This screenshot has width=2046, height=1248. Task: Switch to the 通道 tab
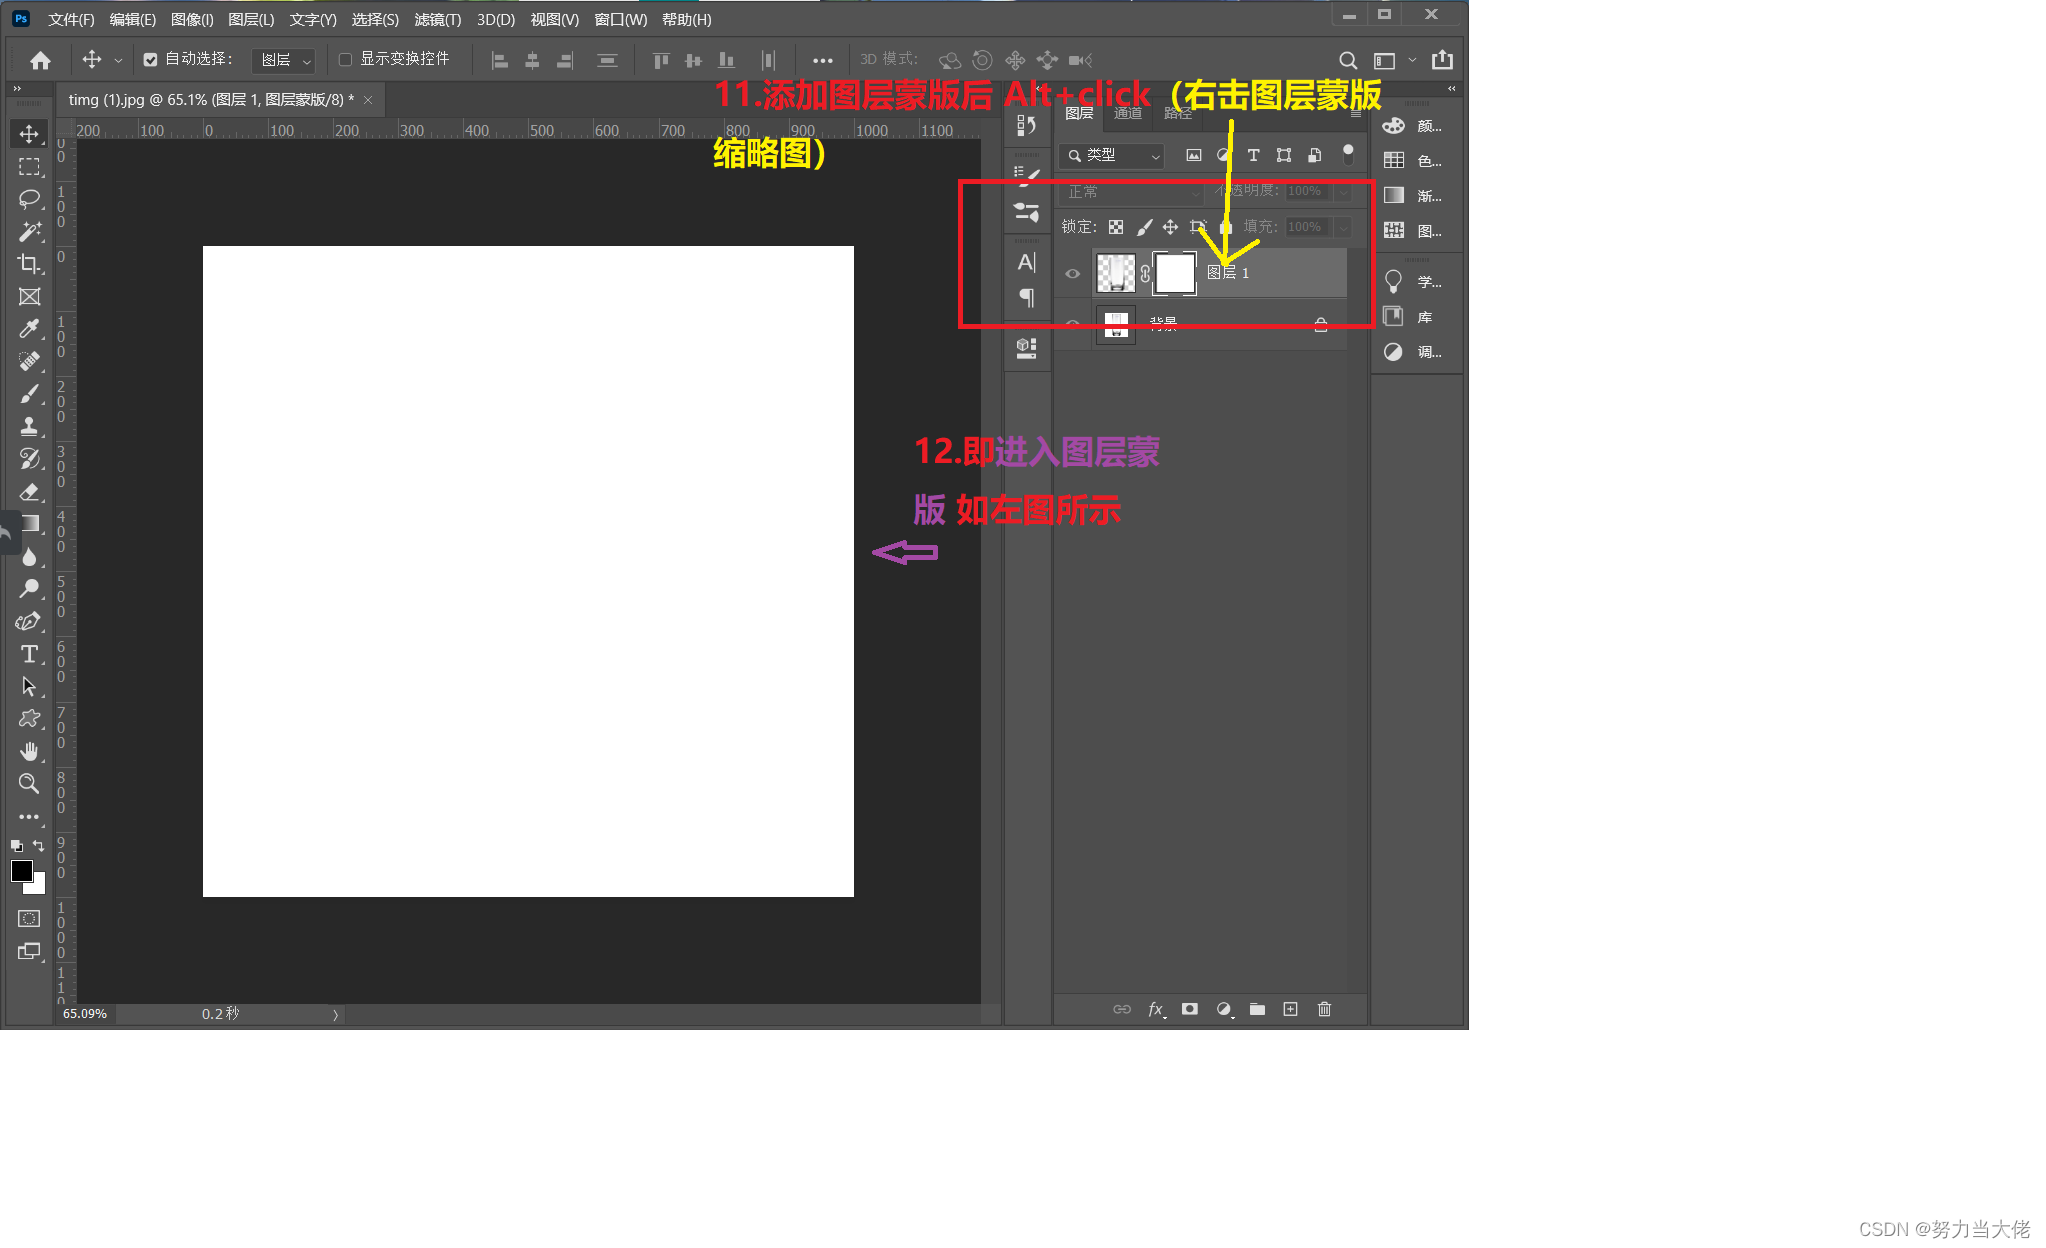[1127, 114]
